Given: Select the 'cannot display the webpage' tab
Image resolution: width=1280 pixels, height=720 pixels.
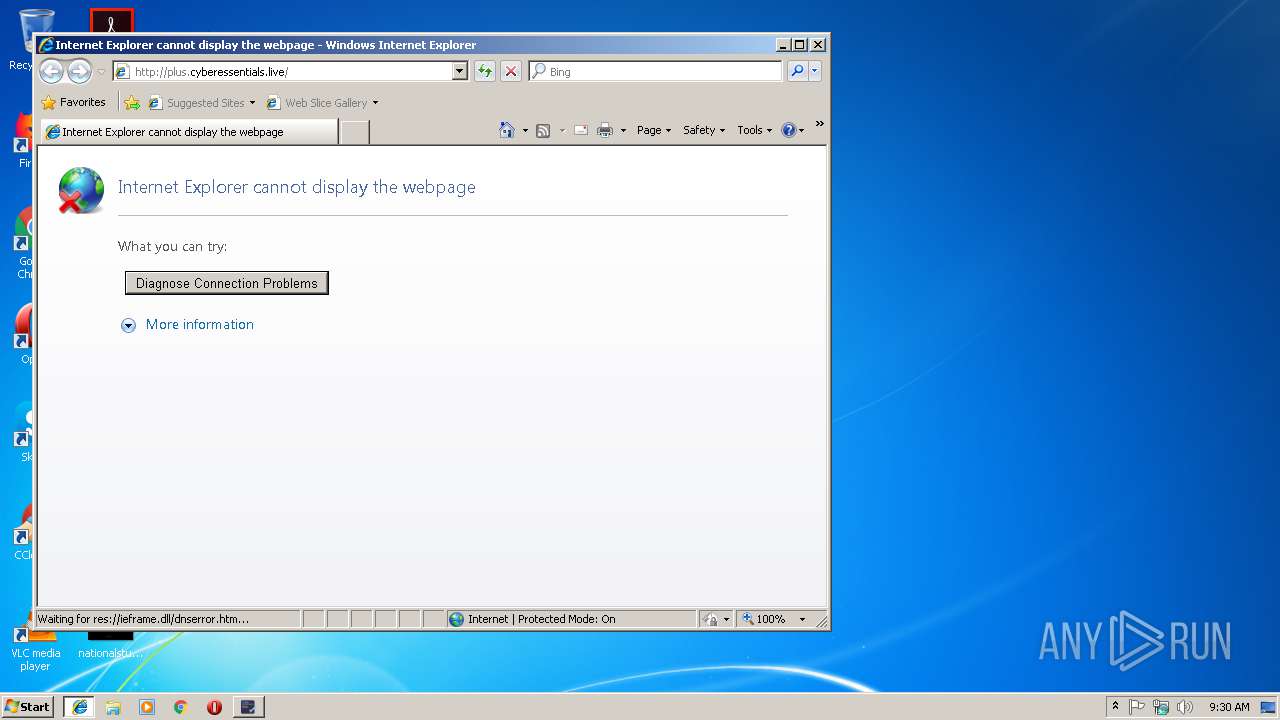Looking at the screenshot, I should point(189,132).
